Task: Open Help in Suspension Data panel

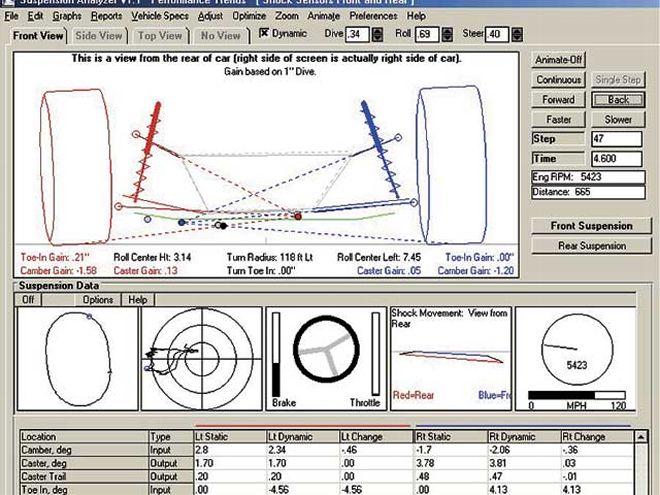Action: point(138,300)
